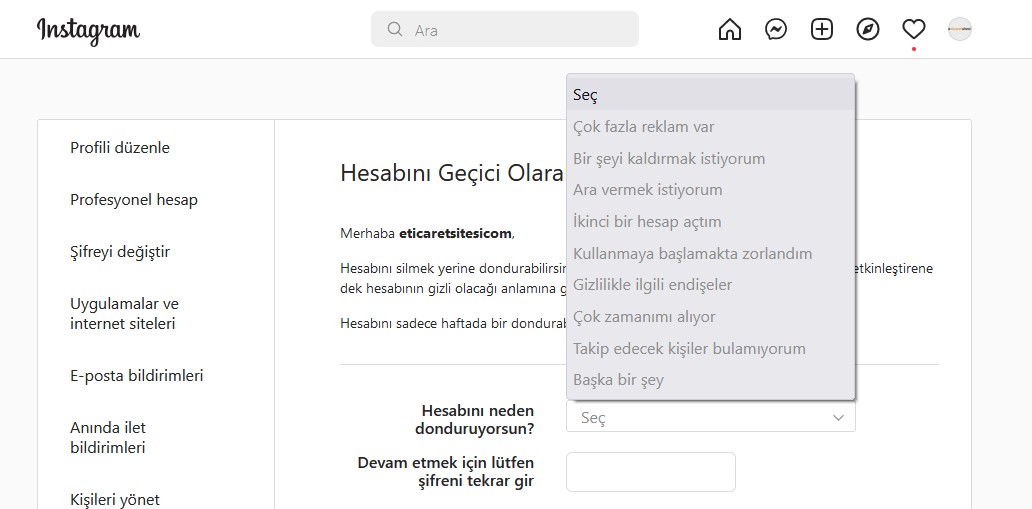Choose 'Ara vermek istiyorum' option

[711, 190]
